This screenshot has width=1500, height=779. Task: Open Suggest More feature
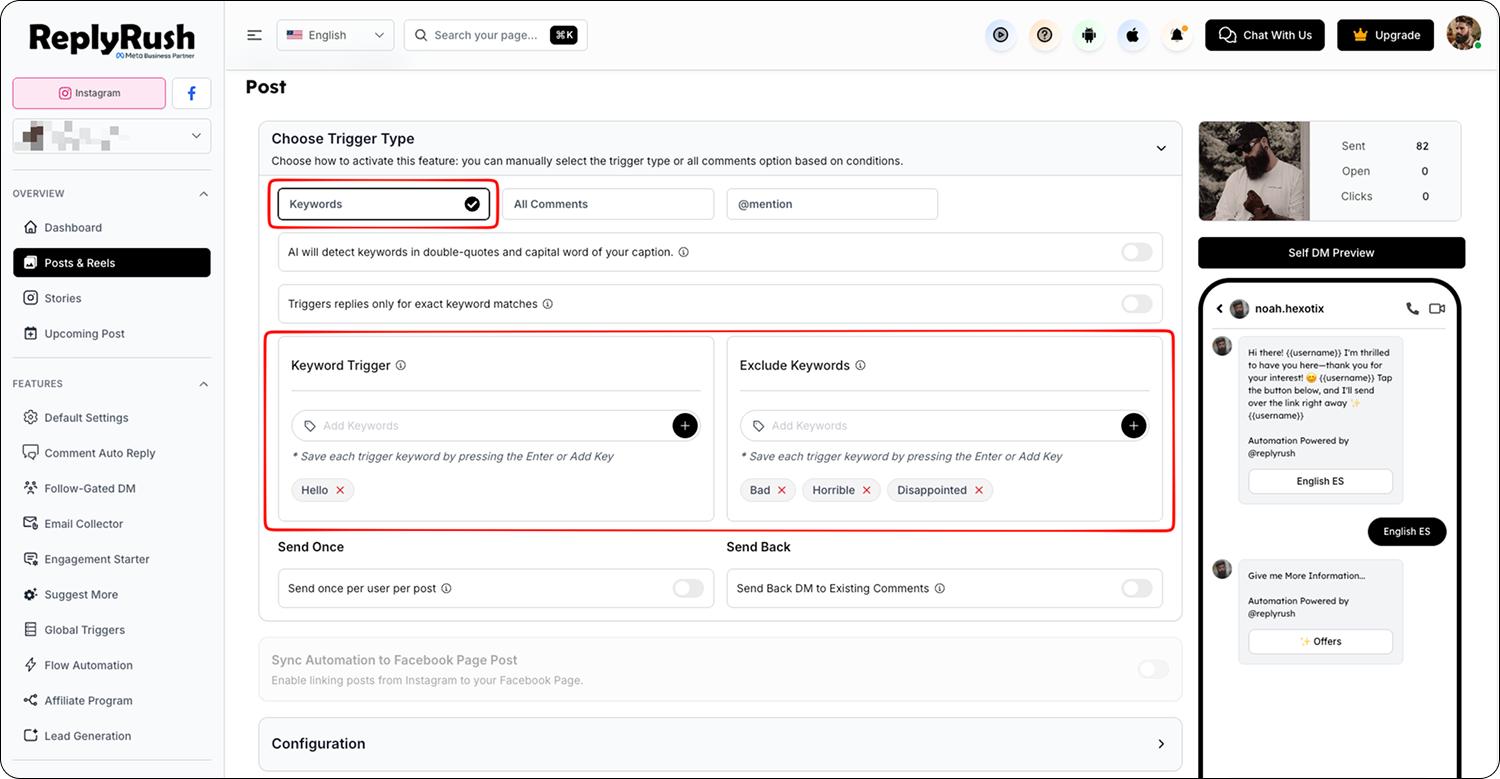coord(112,595)
